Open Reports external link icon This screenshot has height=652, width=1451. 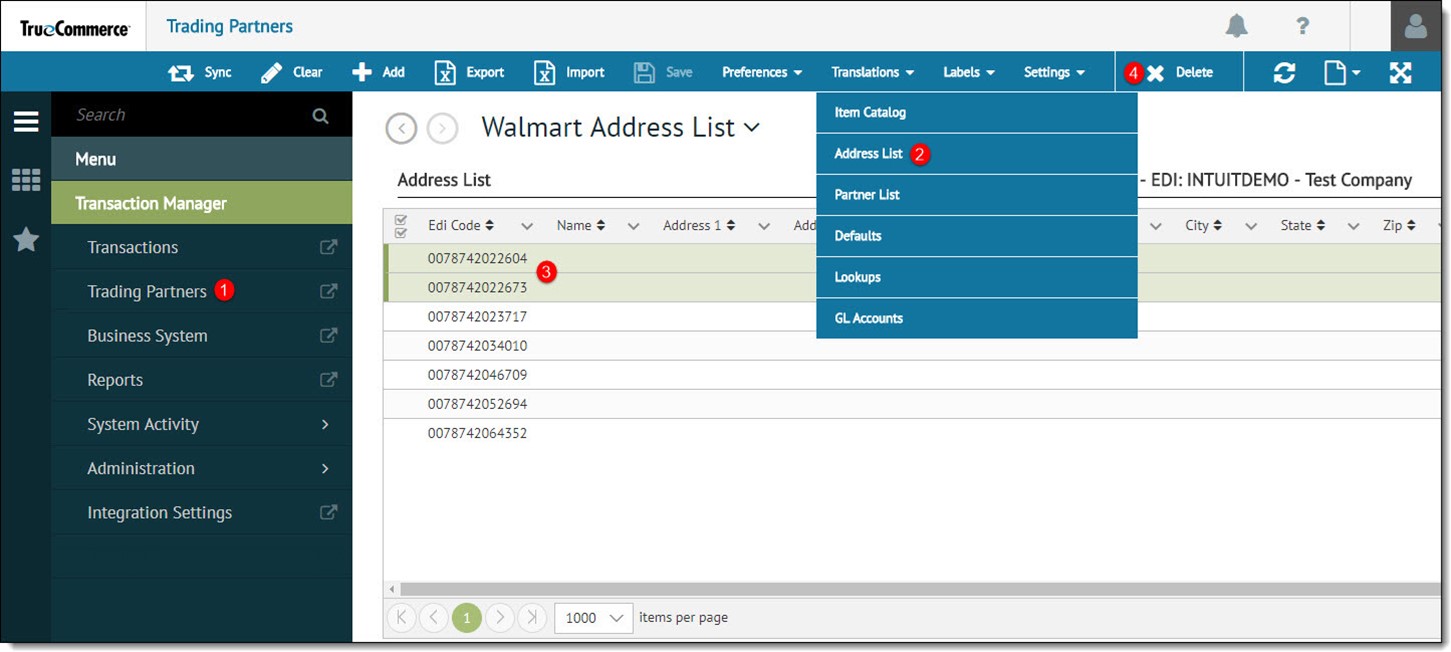coord(328,379)
